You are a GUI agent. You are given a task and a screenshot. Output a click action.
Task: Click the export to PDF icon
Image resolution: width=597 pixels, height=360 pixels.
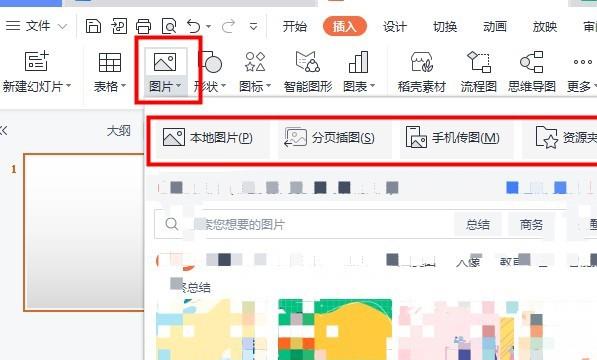coord(119,27)
